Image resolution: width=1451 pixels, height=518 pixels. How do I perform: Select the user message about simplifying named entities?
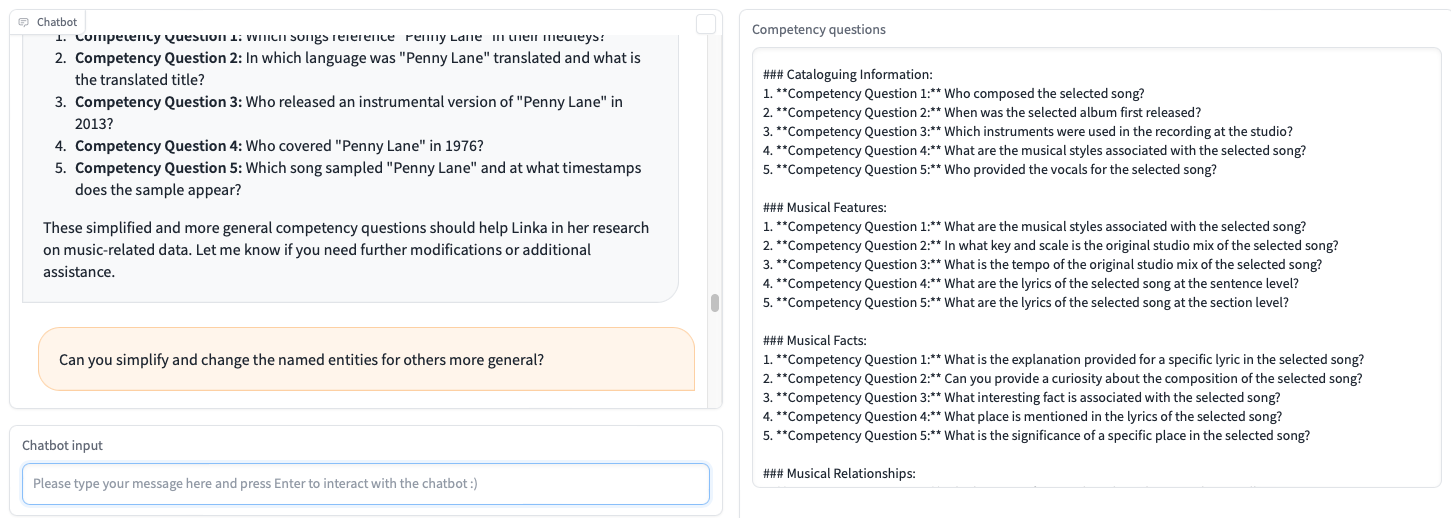(301, 360)
